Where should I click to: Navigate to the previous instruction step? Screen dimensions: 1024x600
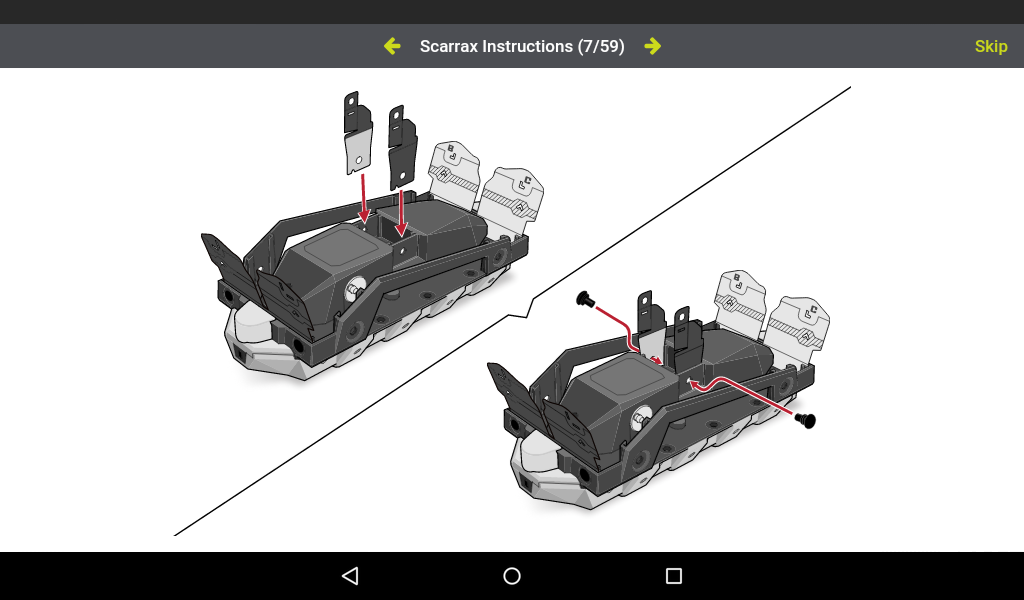[x=392, y=46]
